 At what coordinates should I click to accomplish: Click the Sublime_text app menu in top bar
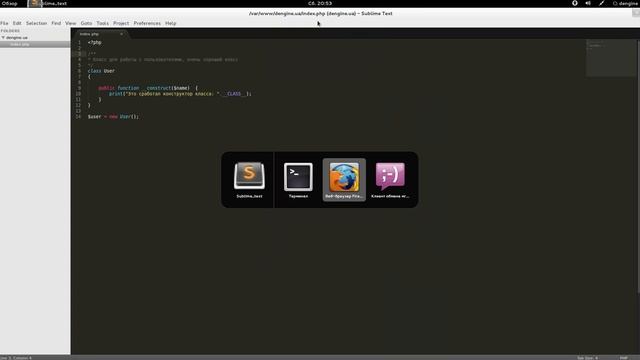[x=48, y=3]
